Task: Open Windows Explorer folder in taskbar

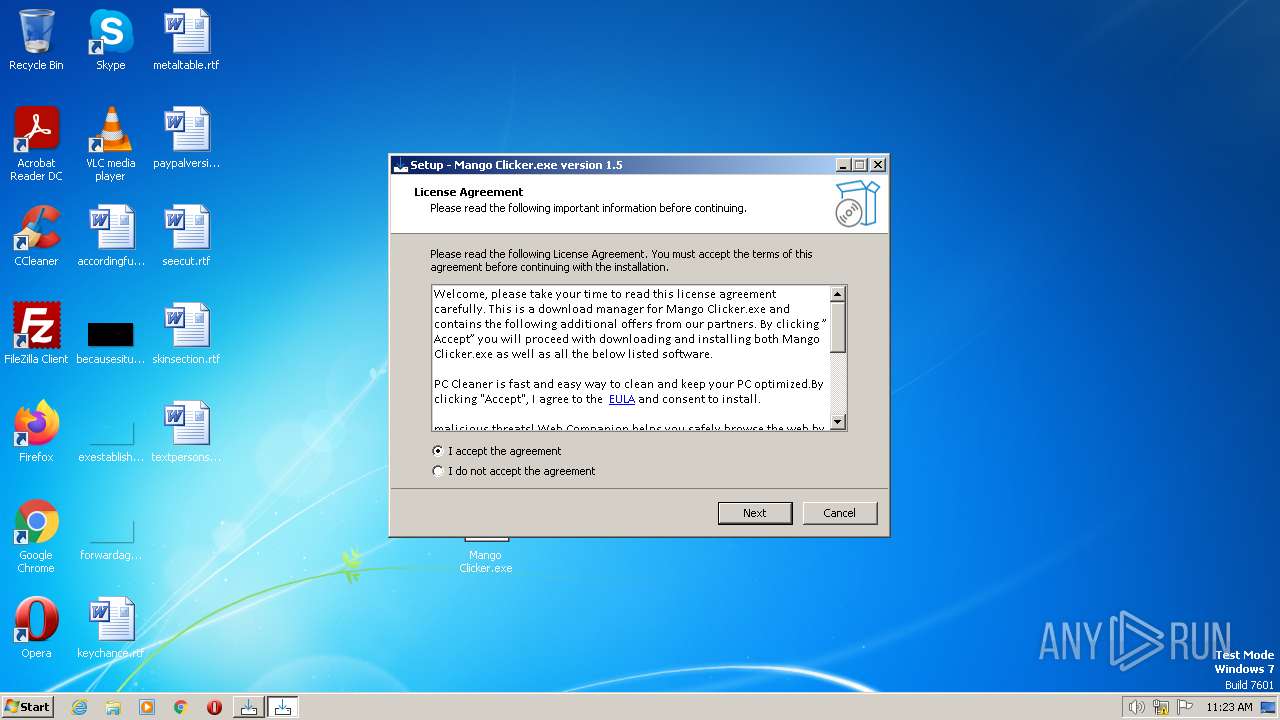Action: [113, 707]
